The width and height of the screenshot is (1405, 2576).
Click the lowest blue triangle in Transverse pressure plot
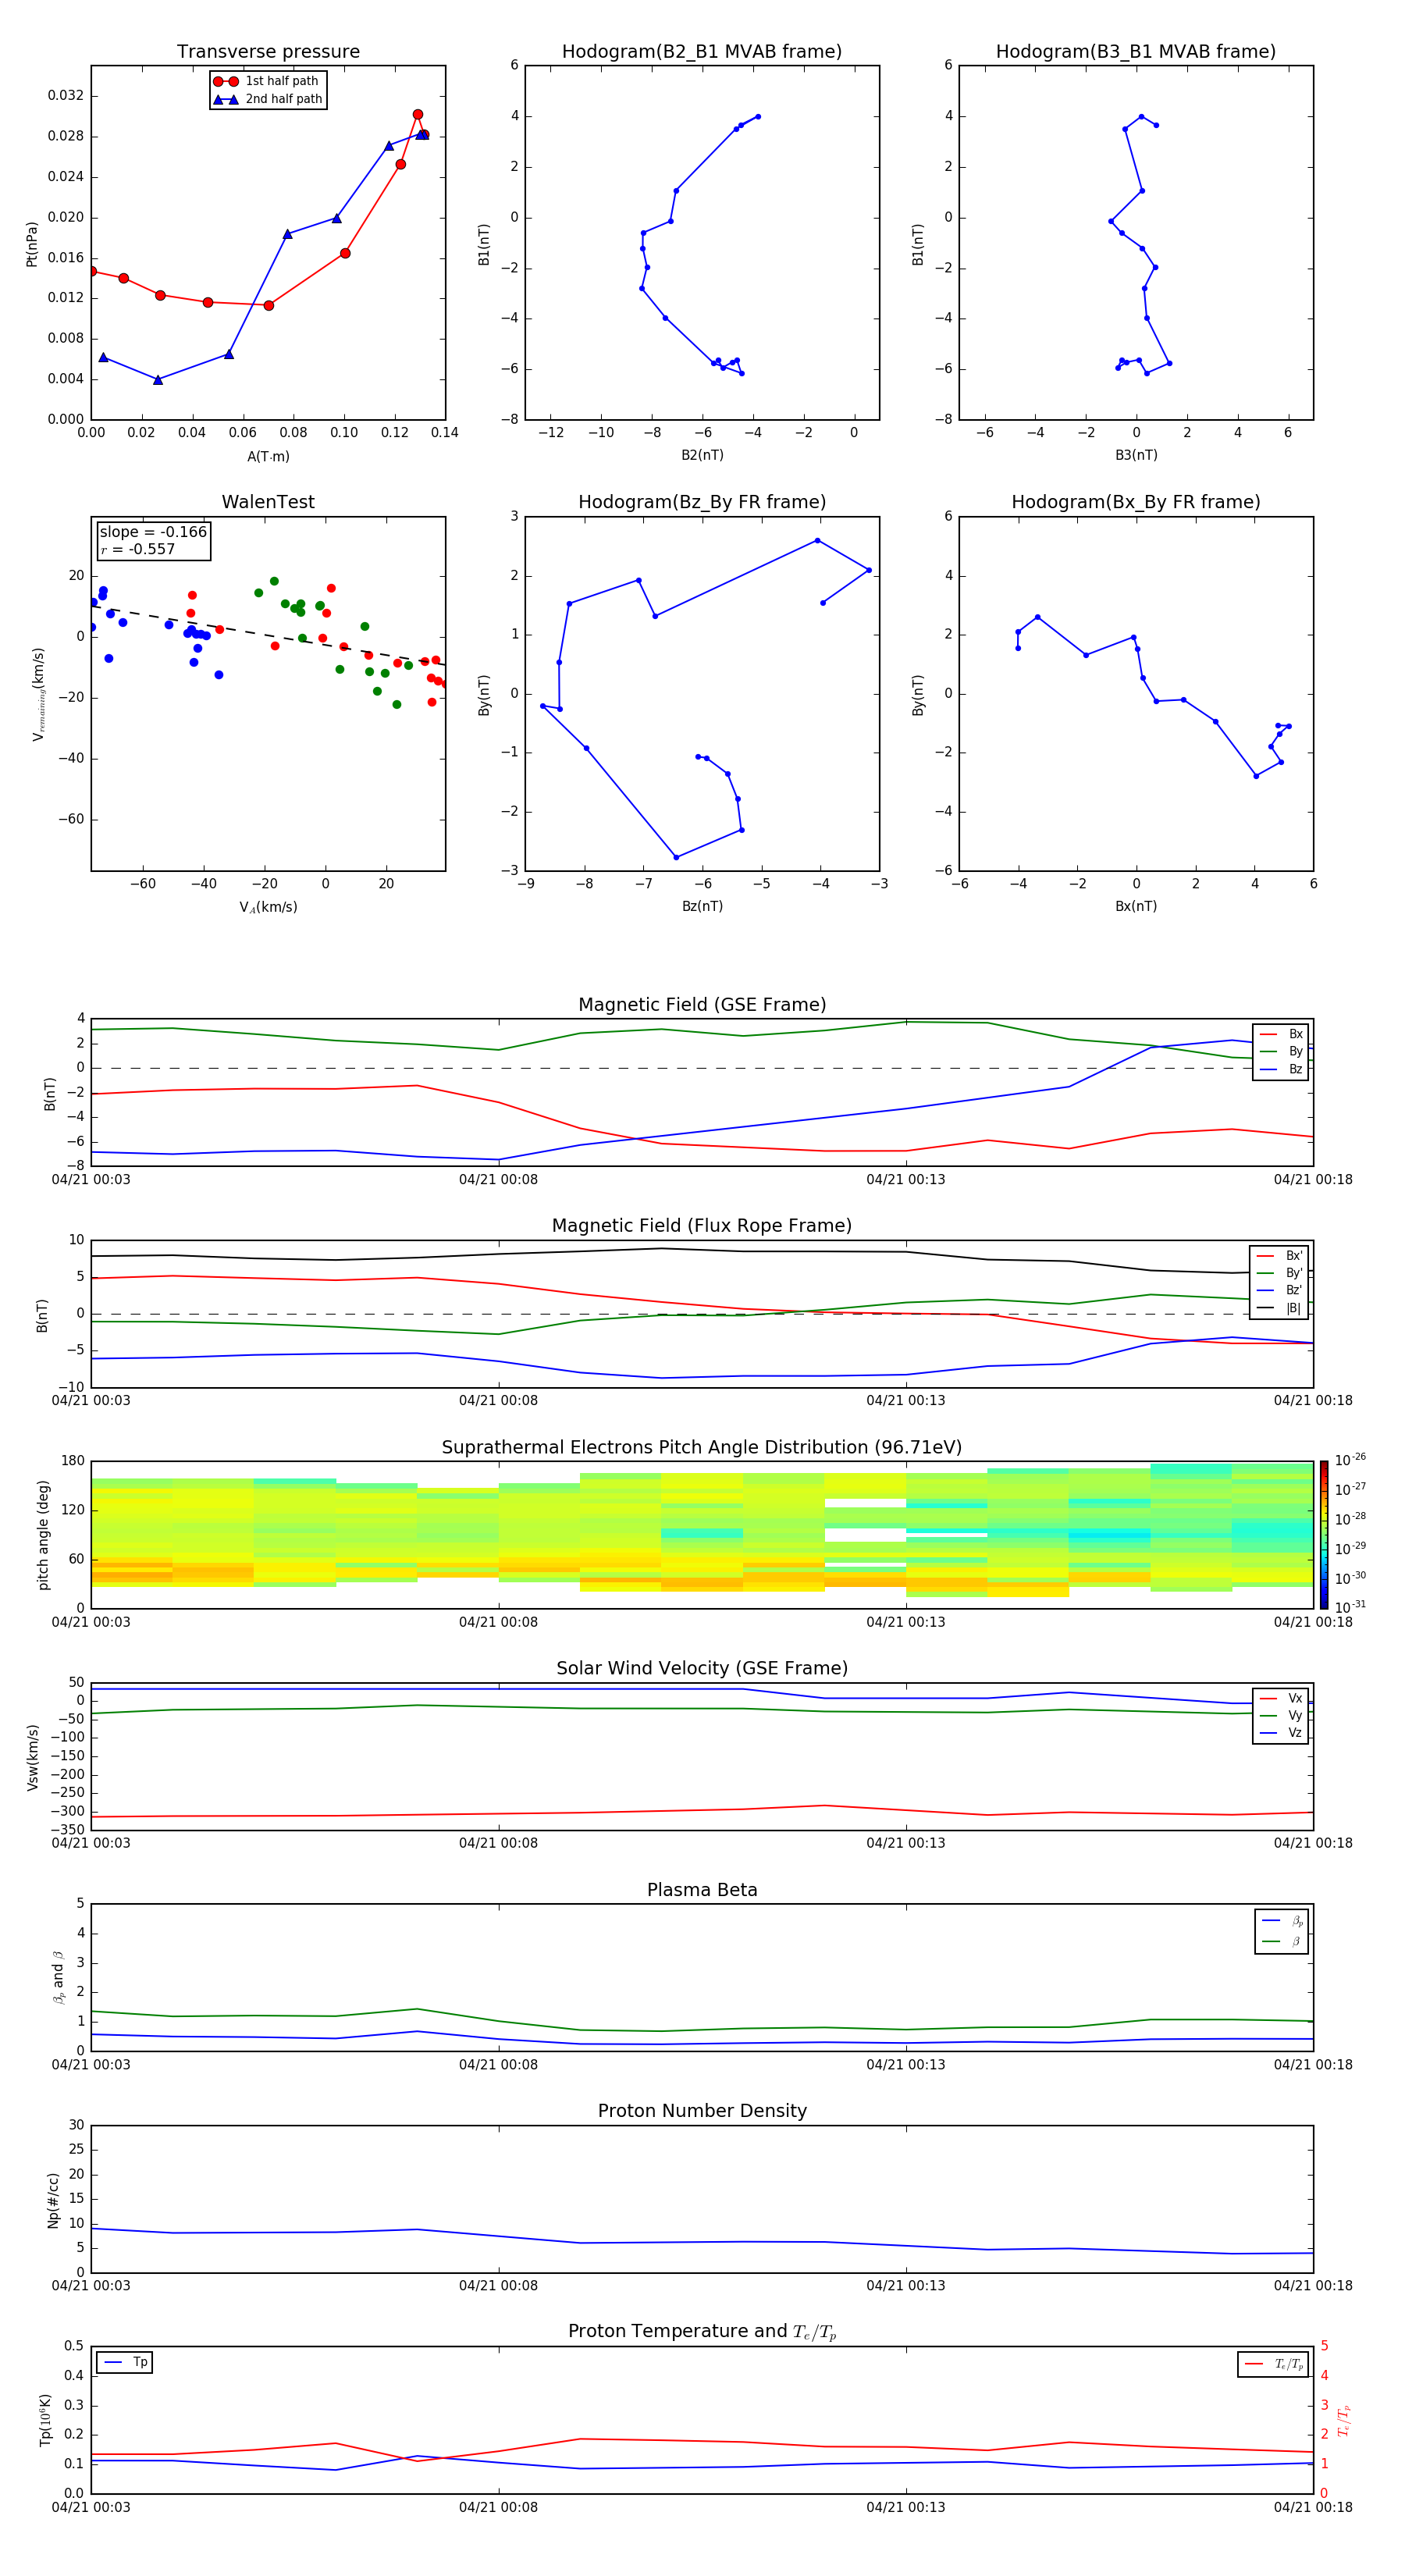158,380
